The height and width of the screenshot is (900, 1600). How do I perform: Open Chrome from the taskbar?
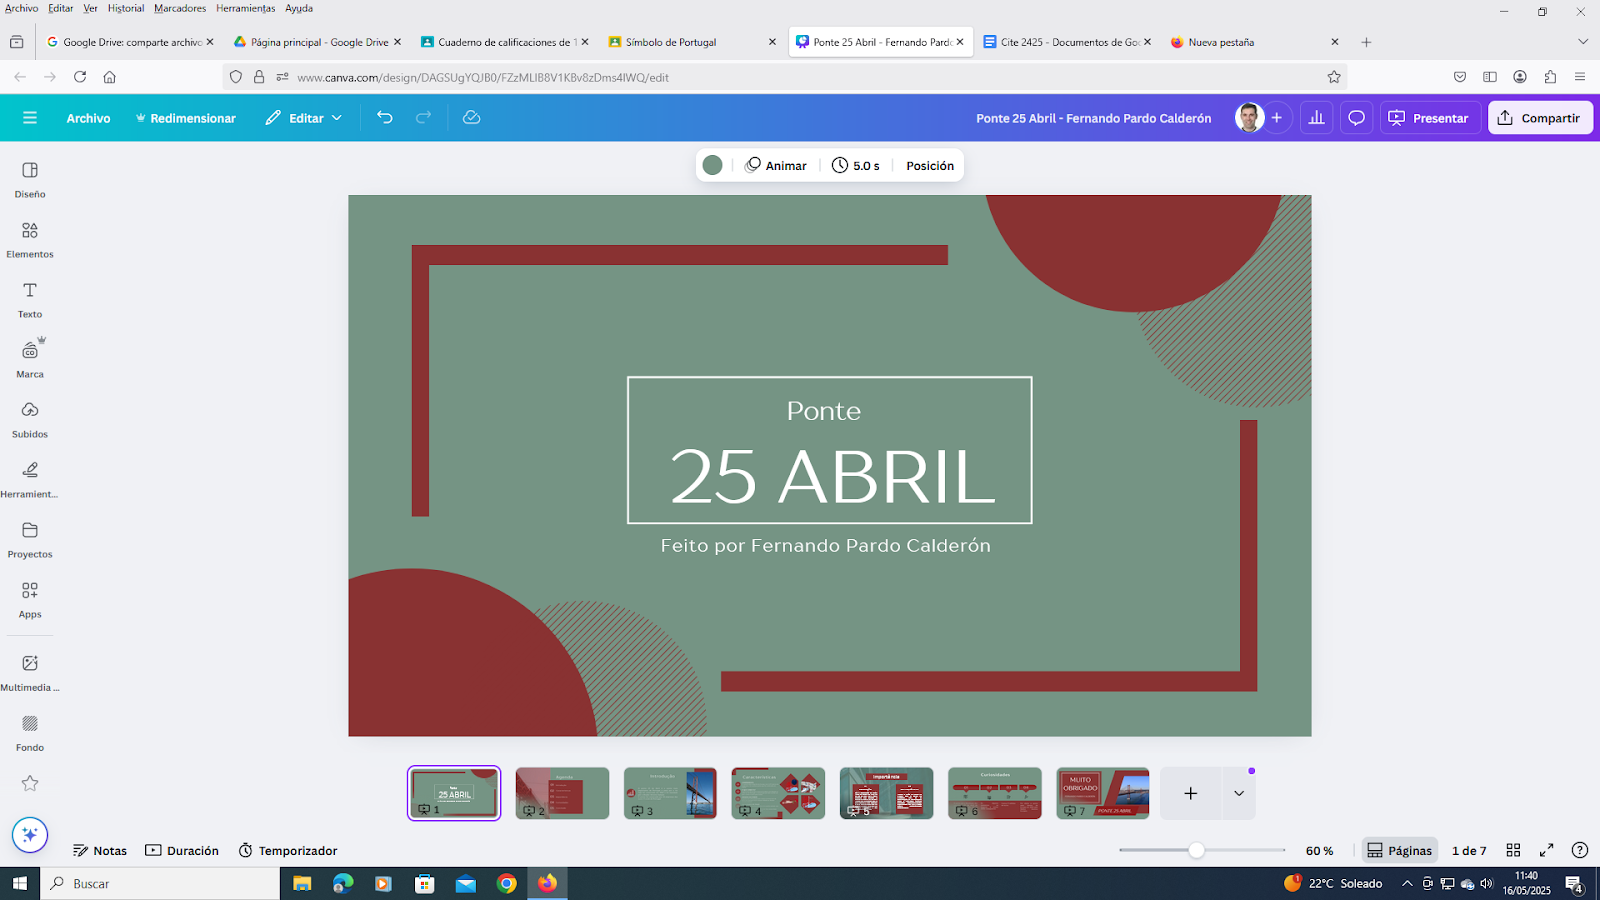[x=507, y=884]
